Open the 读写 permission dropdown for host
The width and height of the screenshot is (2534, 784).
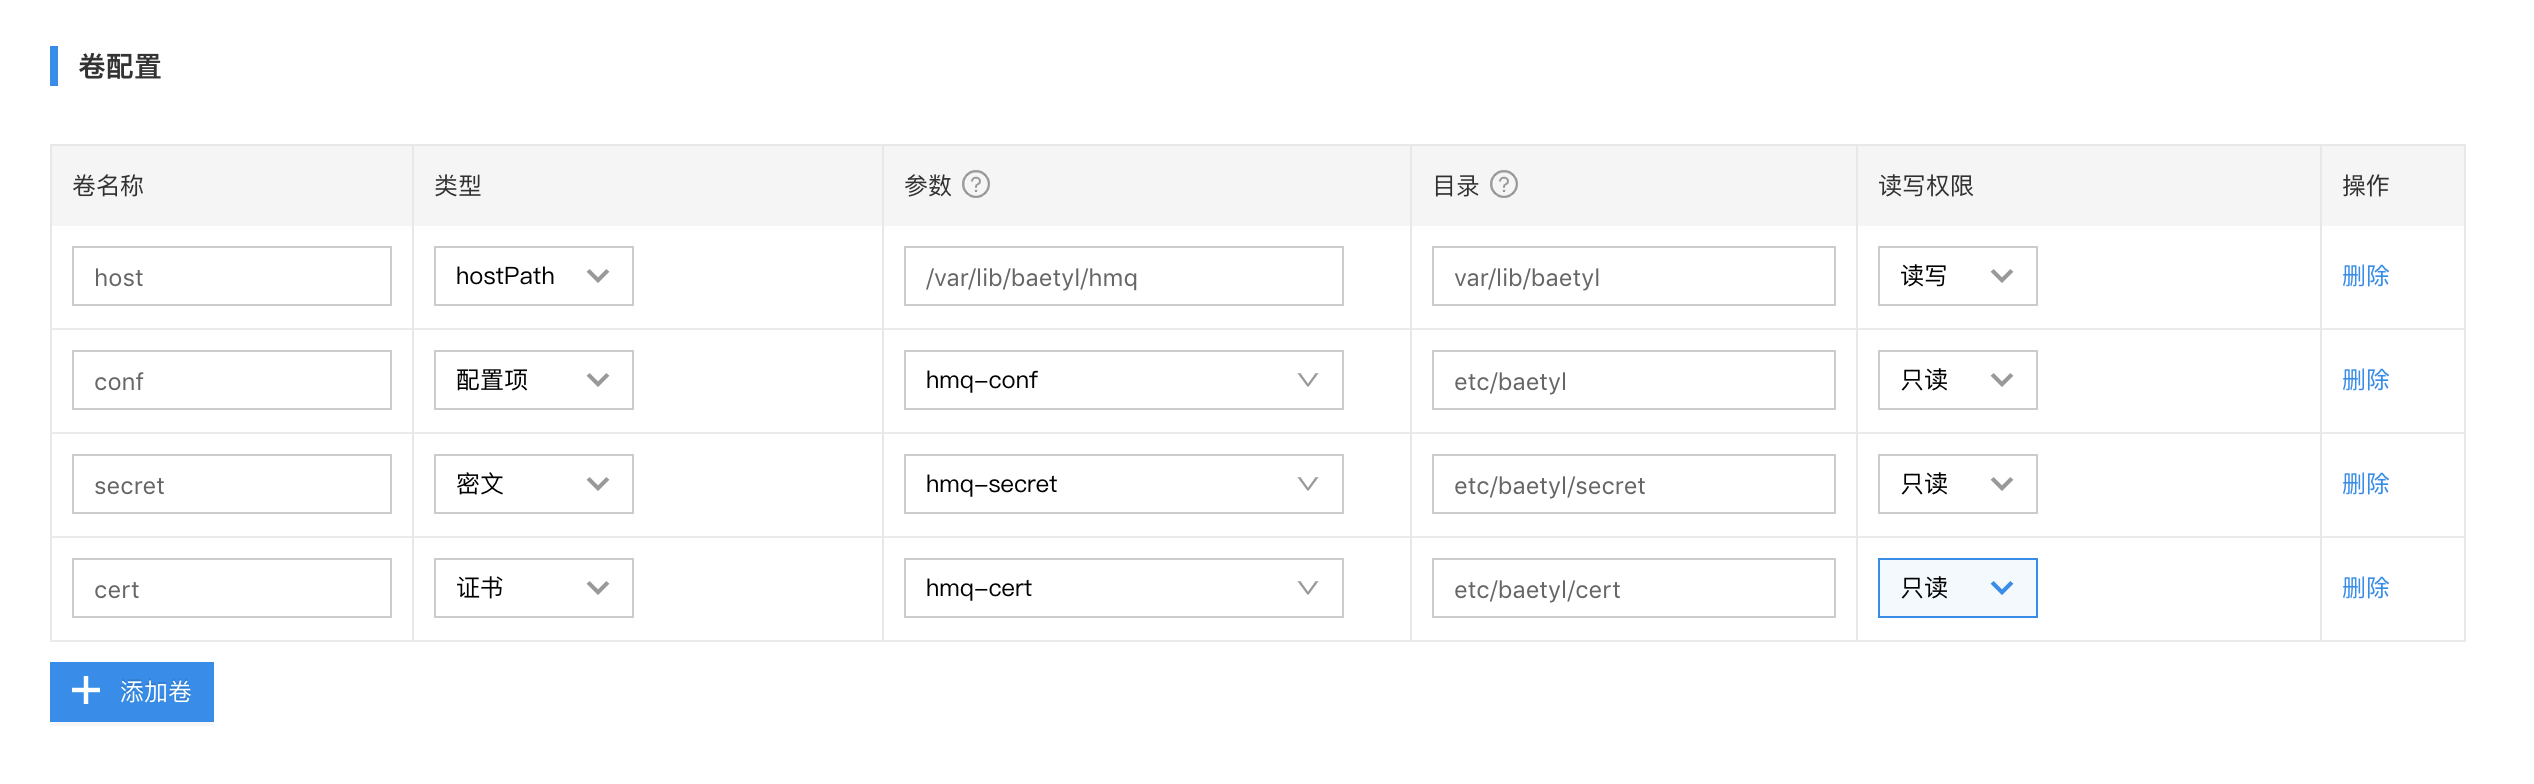point(1957,276)
